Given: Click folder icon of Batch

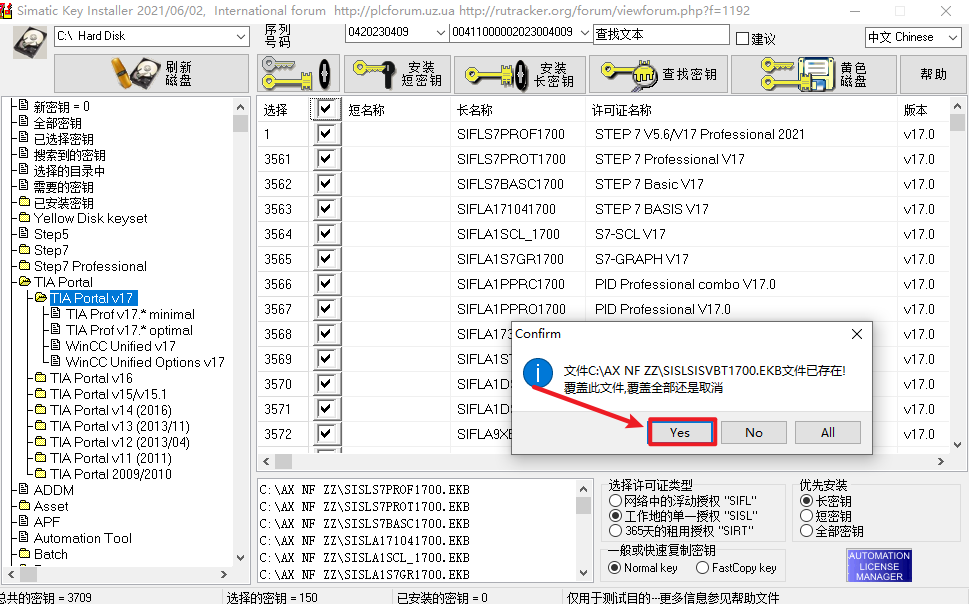Looking at the screenshot, I should 24,553.
